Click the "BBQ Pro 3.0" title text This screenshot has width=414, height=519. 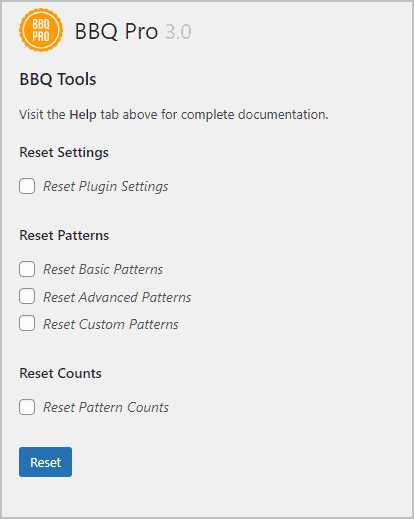(133, 32)
